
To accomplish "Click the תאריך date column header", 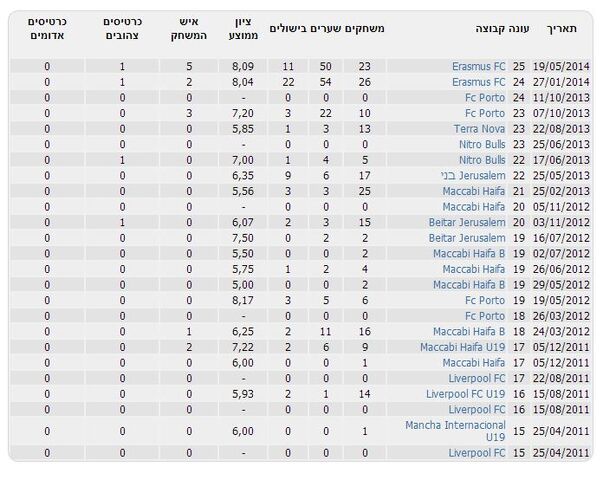I will (561, 29).
